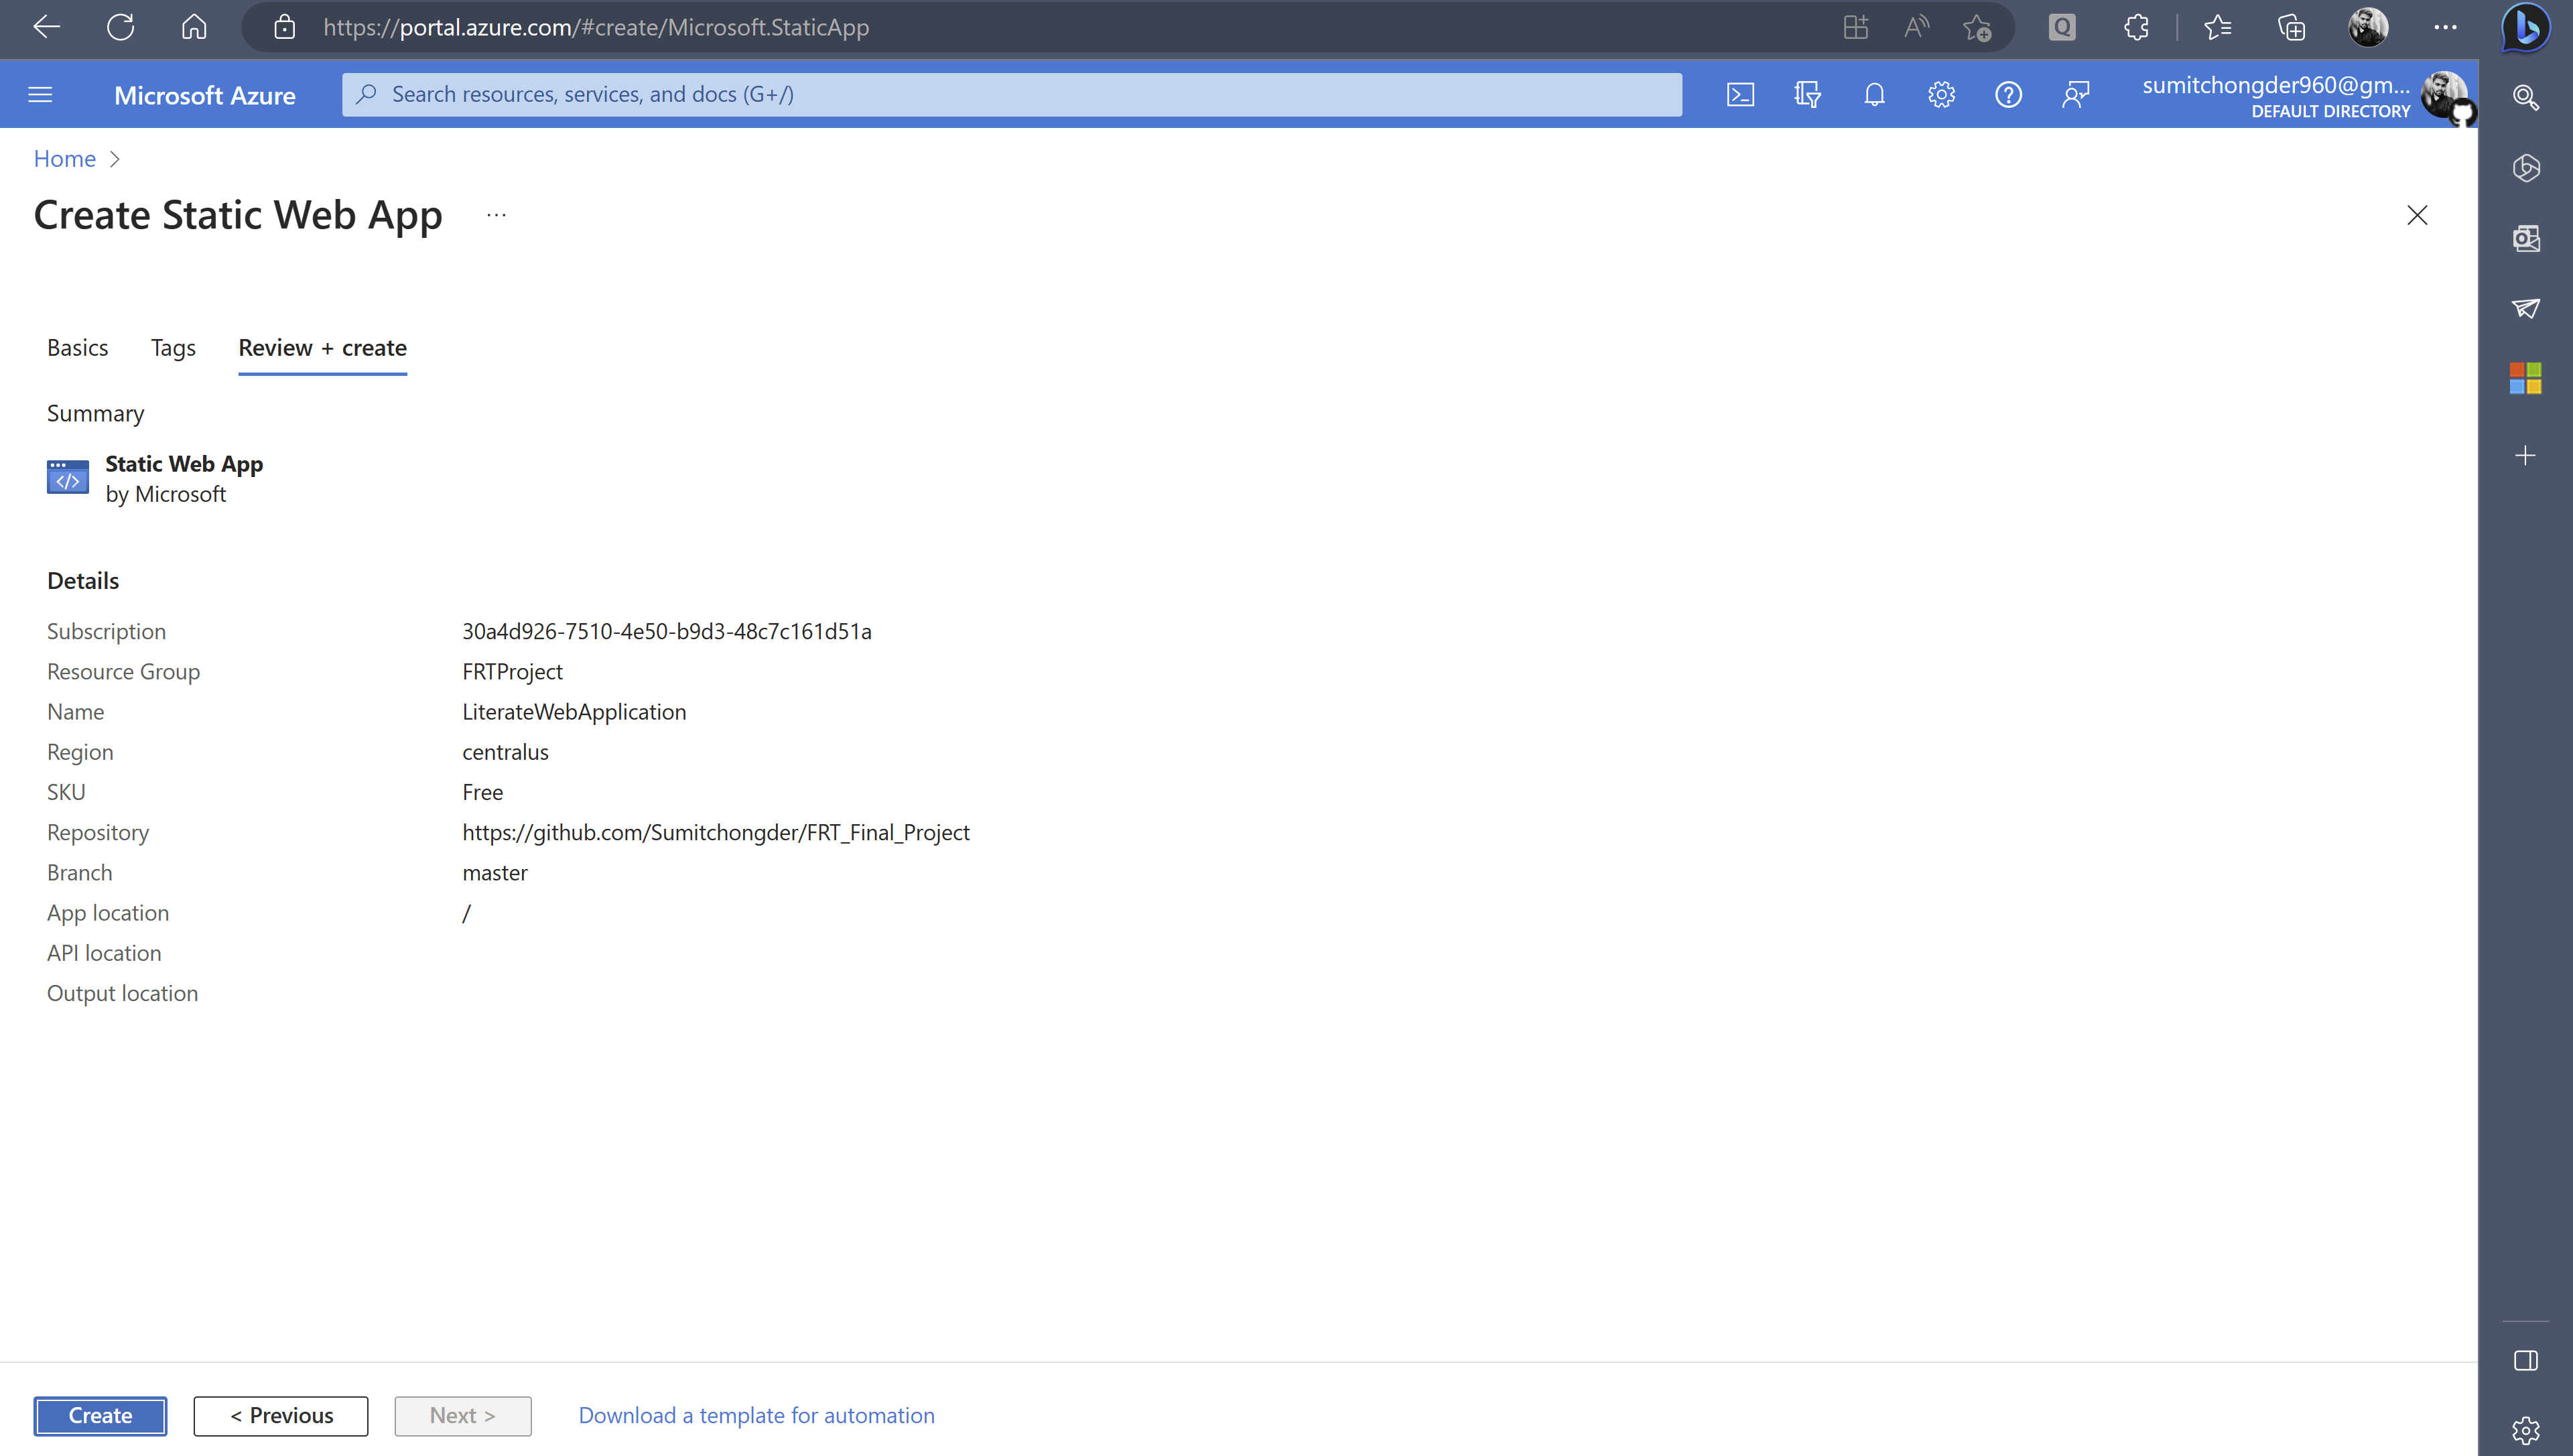Open Edge favorites dropdown
Viewport: 2573px width, 1456px height.
(x=2217, y=27)
